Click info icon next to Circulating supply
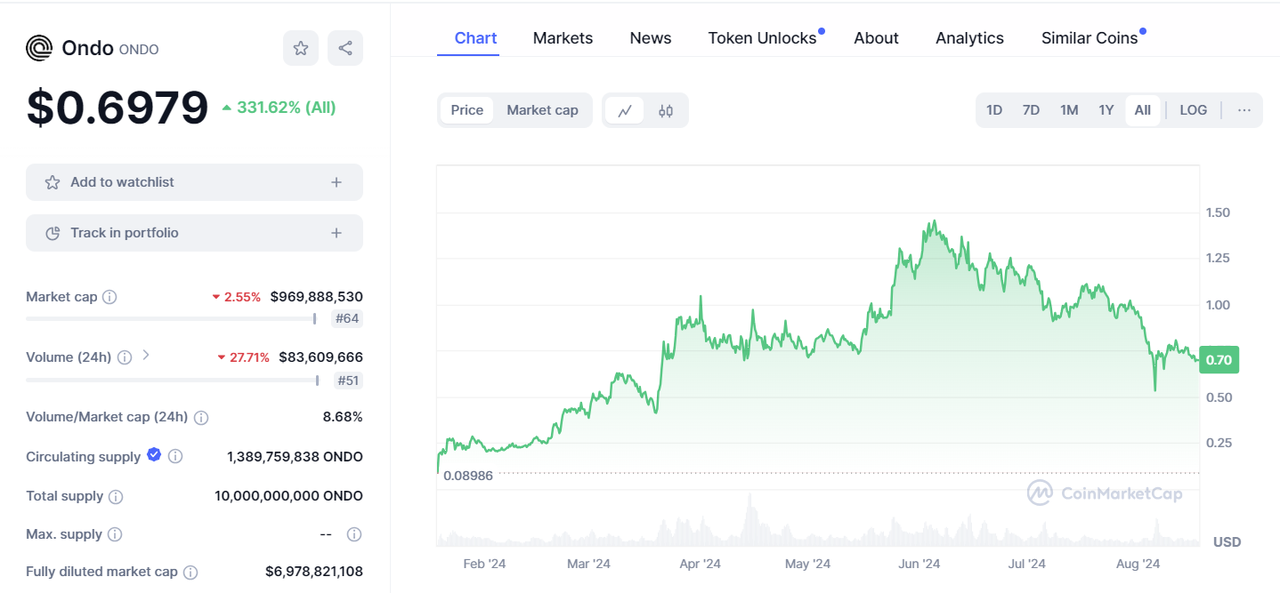Viewport: 1280px width, 593px height. click(x=175, y=457)
